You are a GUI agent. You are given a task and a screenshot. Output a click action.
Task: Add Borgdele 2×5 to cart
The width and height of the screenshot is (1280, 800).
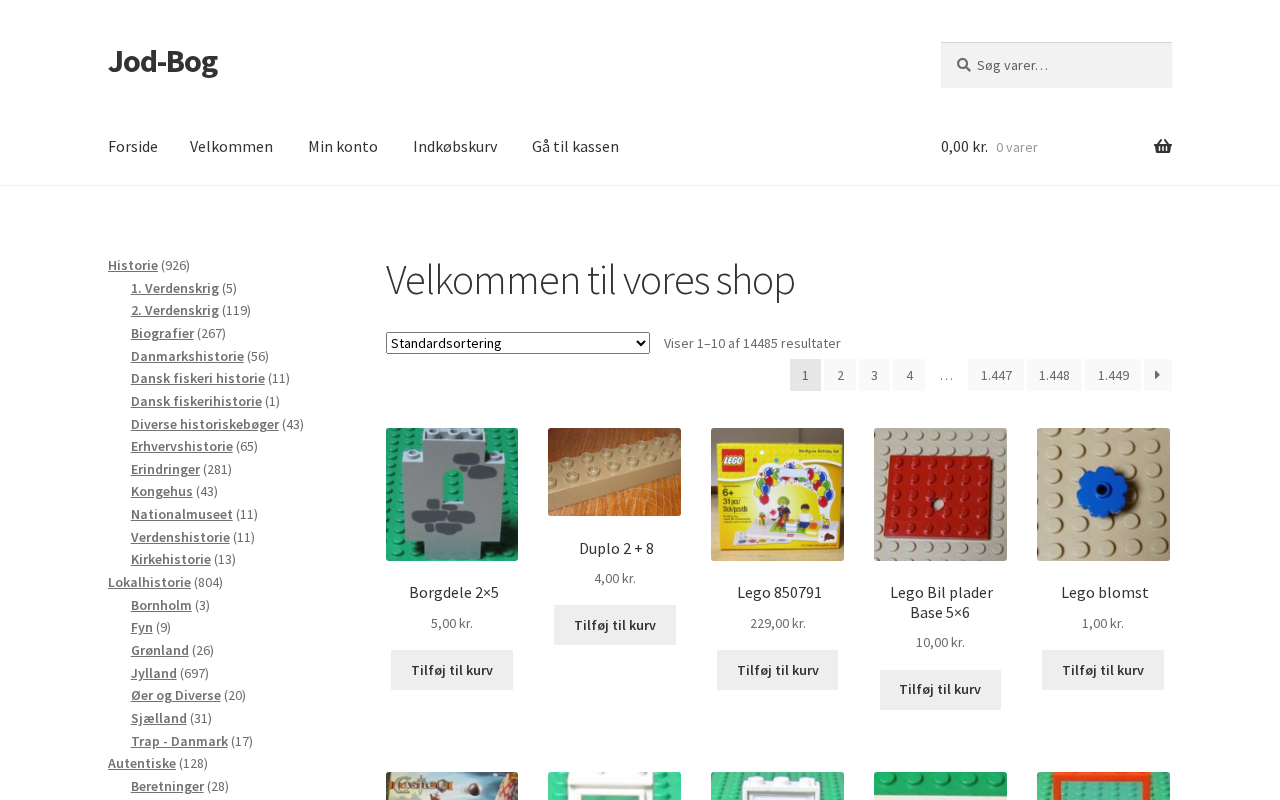(452, 670)
